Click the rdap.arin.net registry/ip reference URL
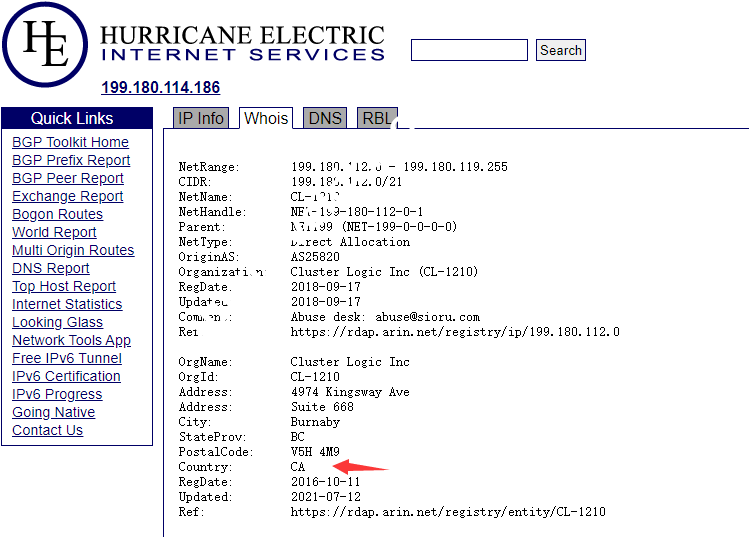 click(455, 332)
